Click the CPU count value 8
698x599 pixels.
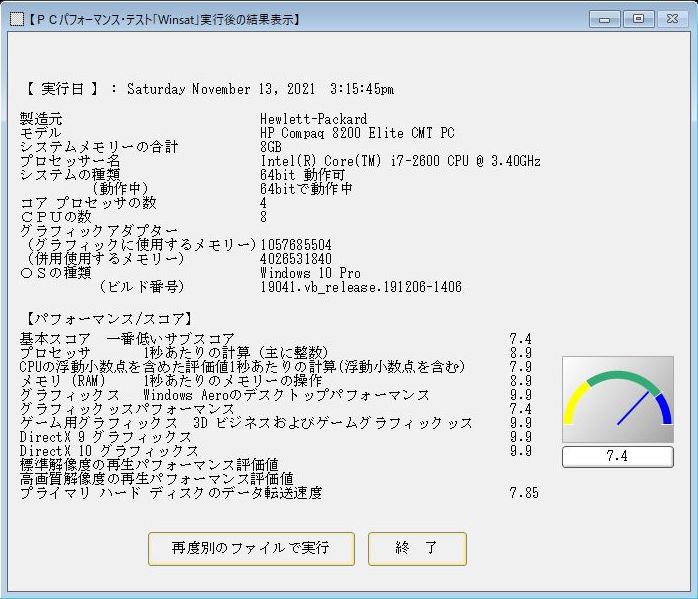(264, 217)
